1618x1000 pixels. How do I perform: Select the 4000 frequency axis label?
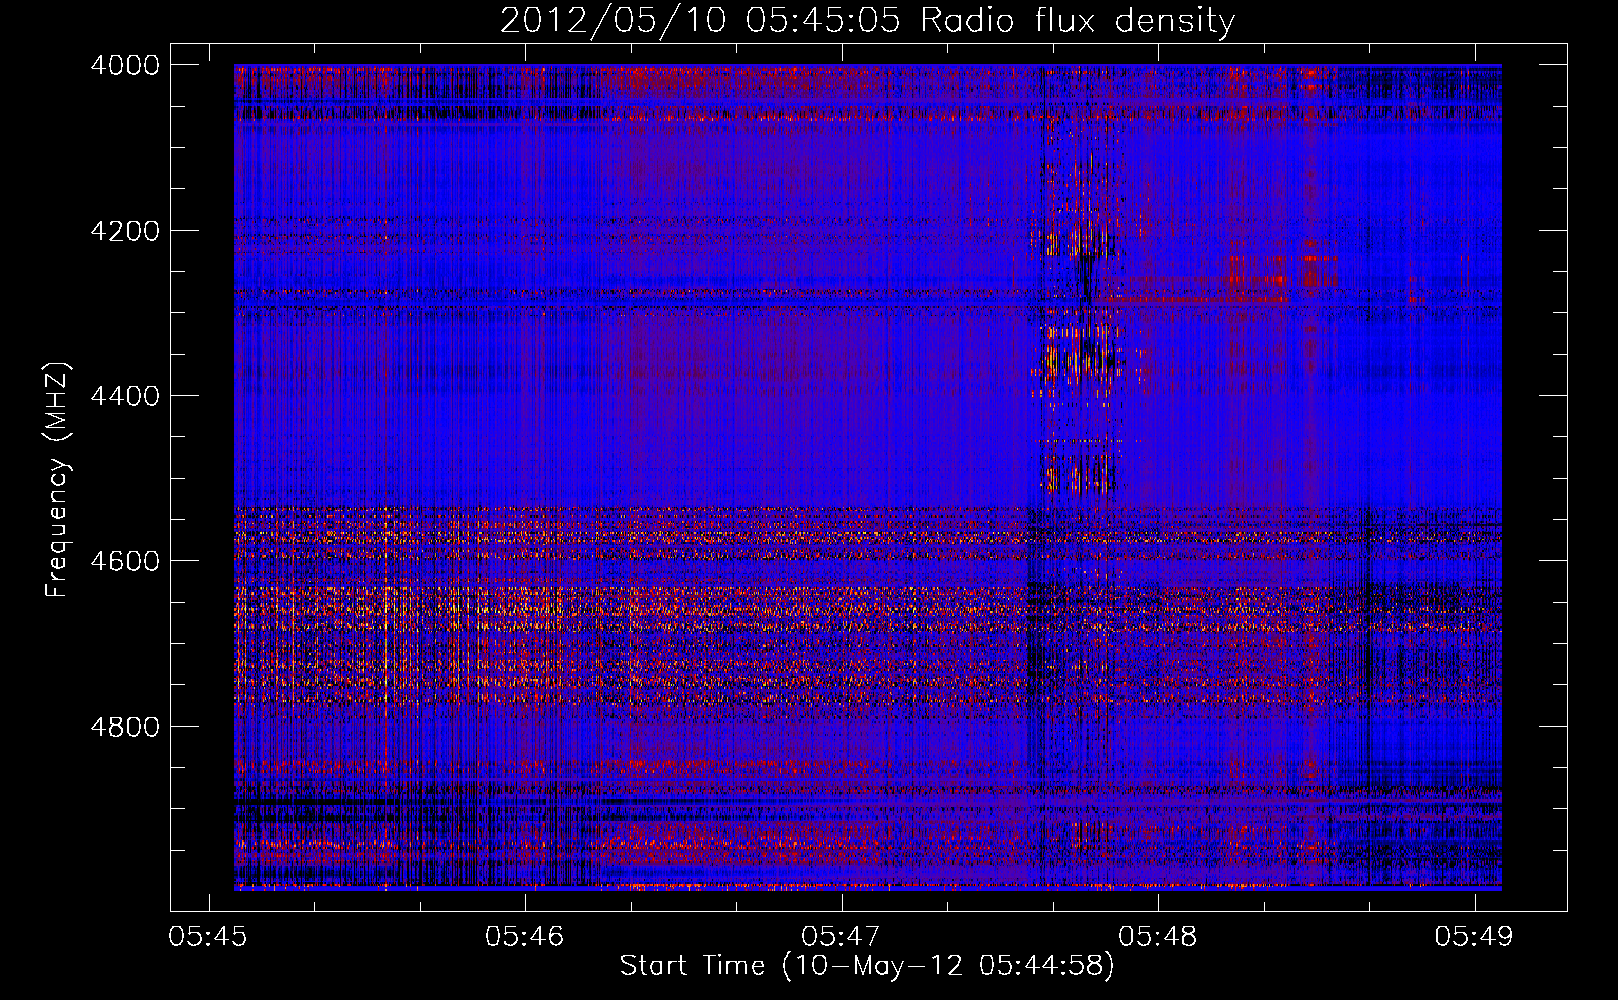click(125, 65)
